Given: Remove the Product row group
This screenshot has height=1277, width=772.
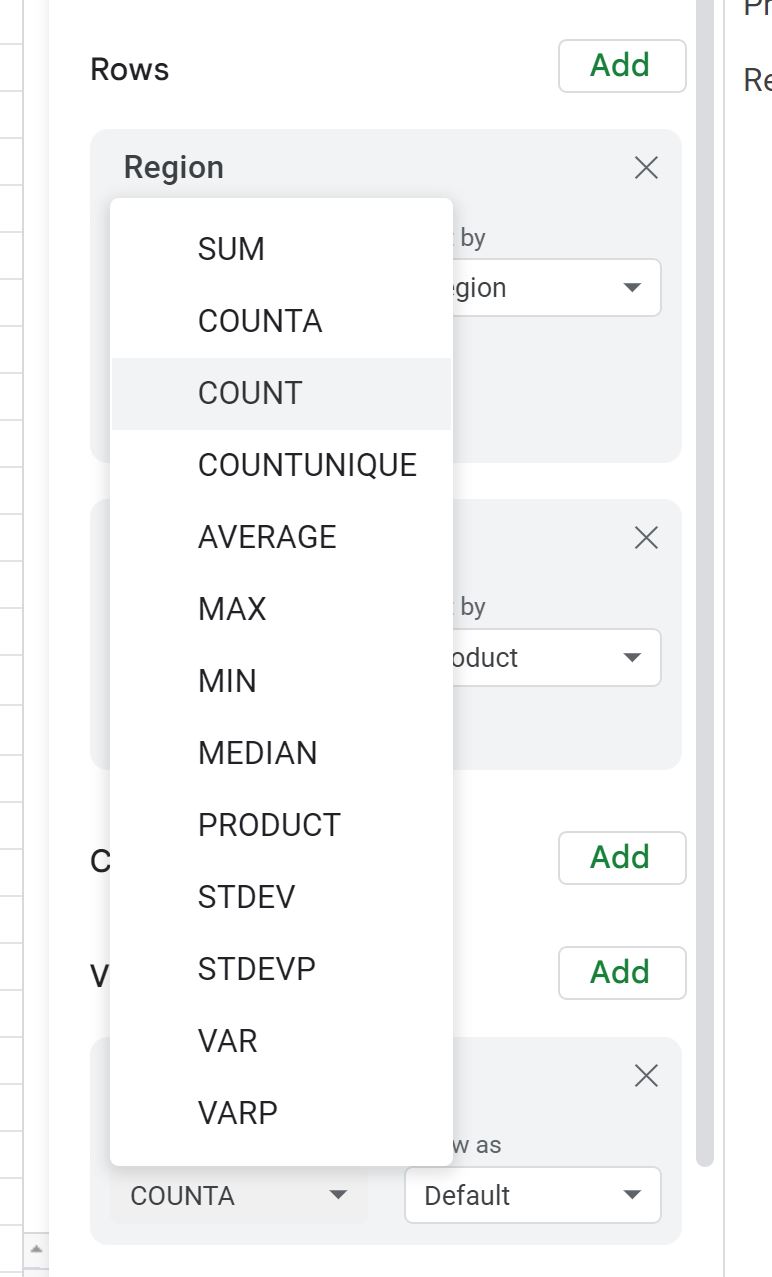Looking at the screenshot, I should coord(646,537).
